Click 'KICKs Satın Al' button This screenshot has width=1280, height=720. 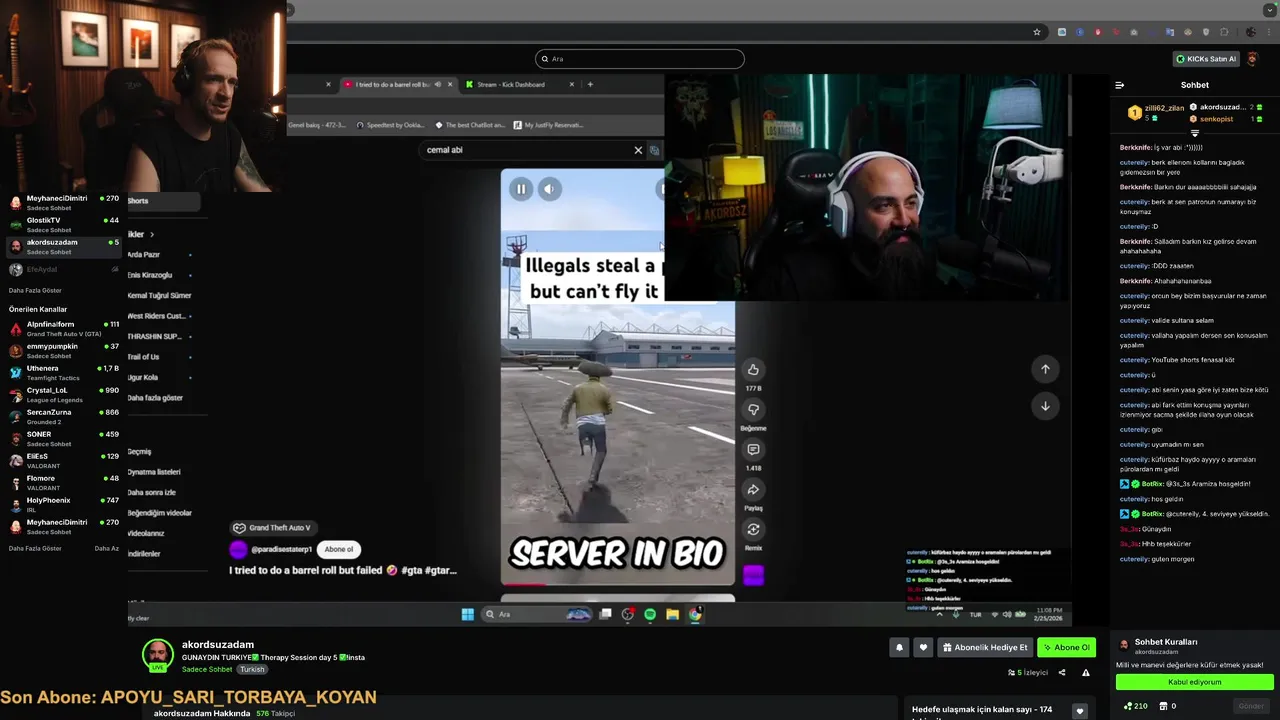click(x=1206, y=59)
